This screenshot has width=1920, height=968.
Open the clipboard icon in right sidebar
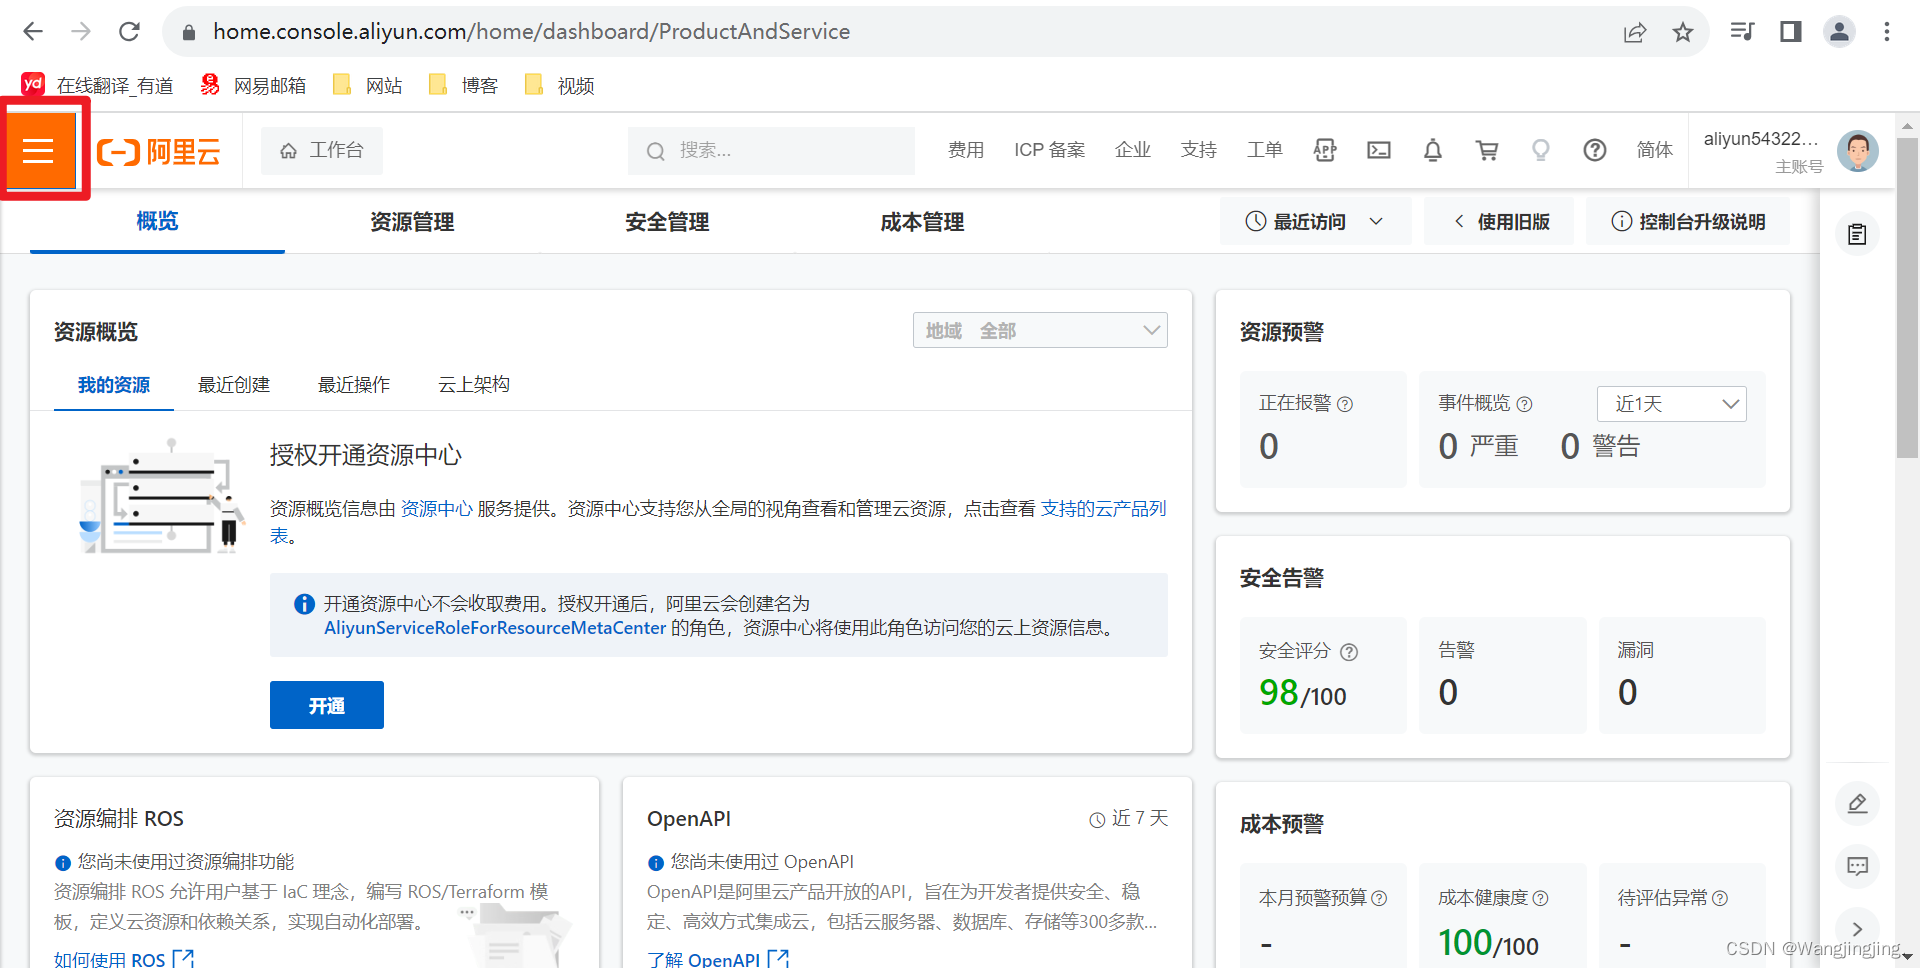pos(1858,235)
